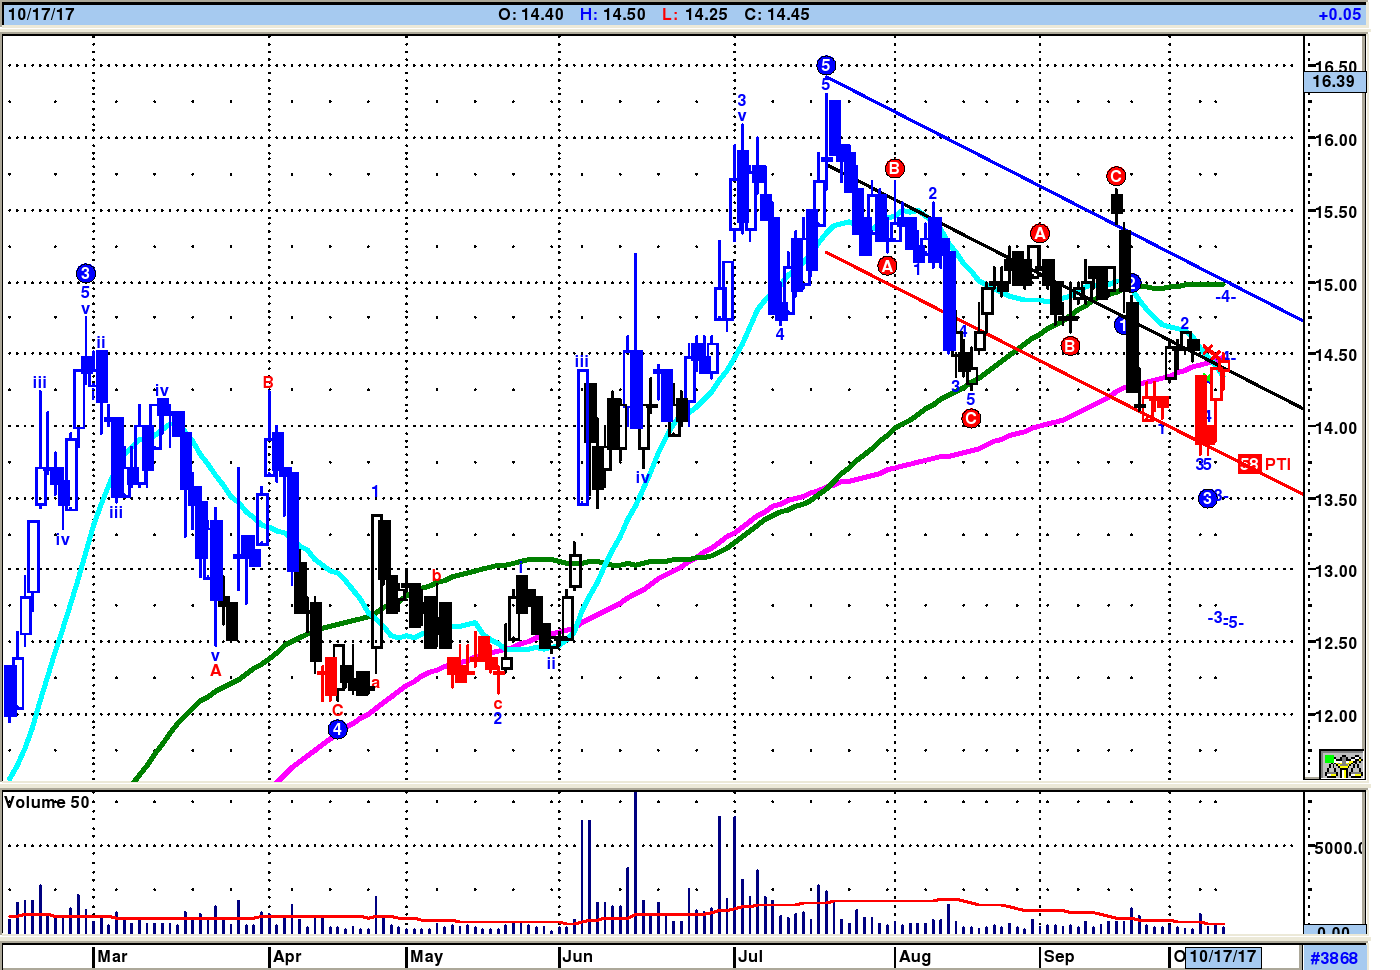
Task: Click red circled B marker in early September
Action: point(1070,346)
